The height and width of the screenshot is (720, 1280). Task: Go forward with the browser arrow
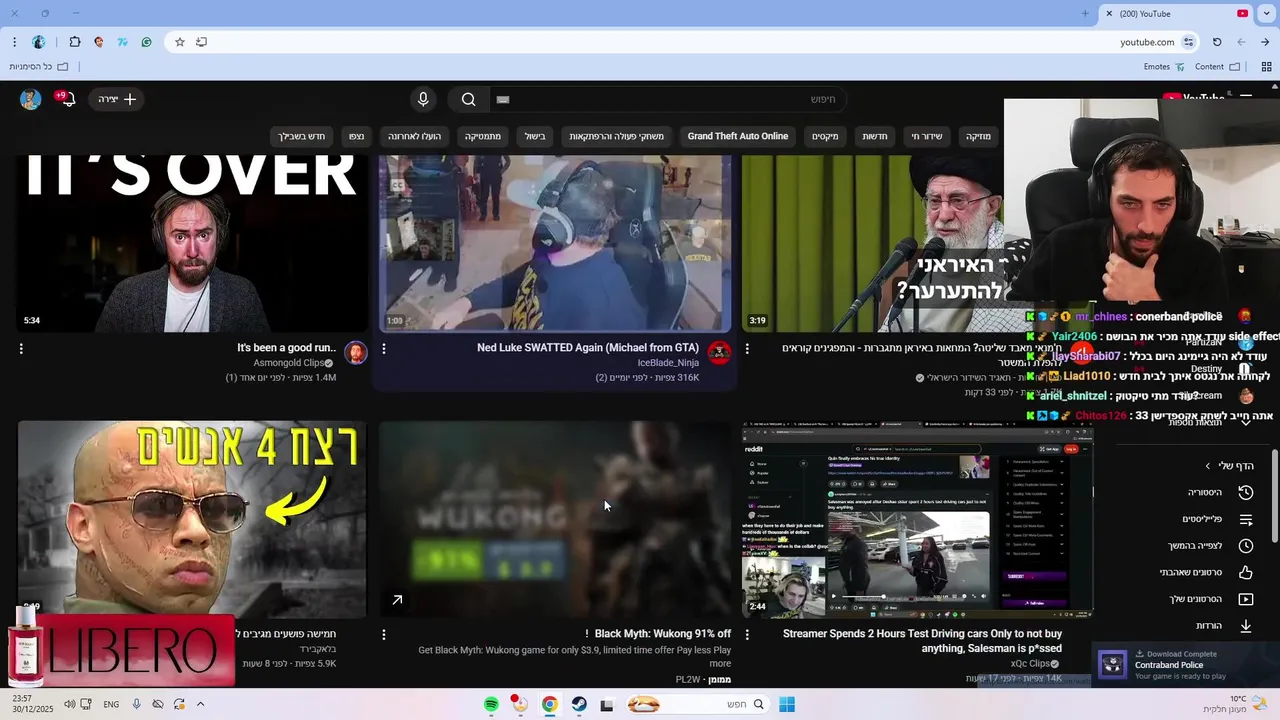click(x=1241, y=42)
